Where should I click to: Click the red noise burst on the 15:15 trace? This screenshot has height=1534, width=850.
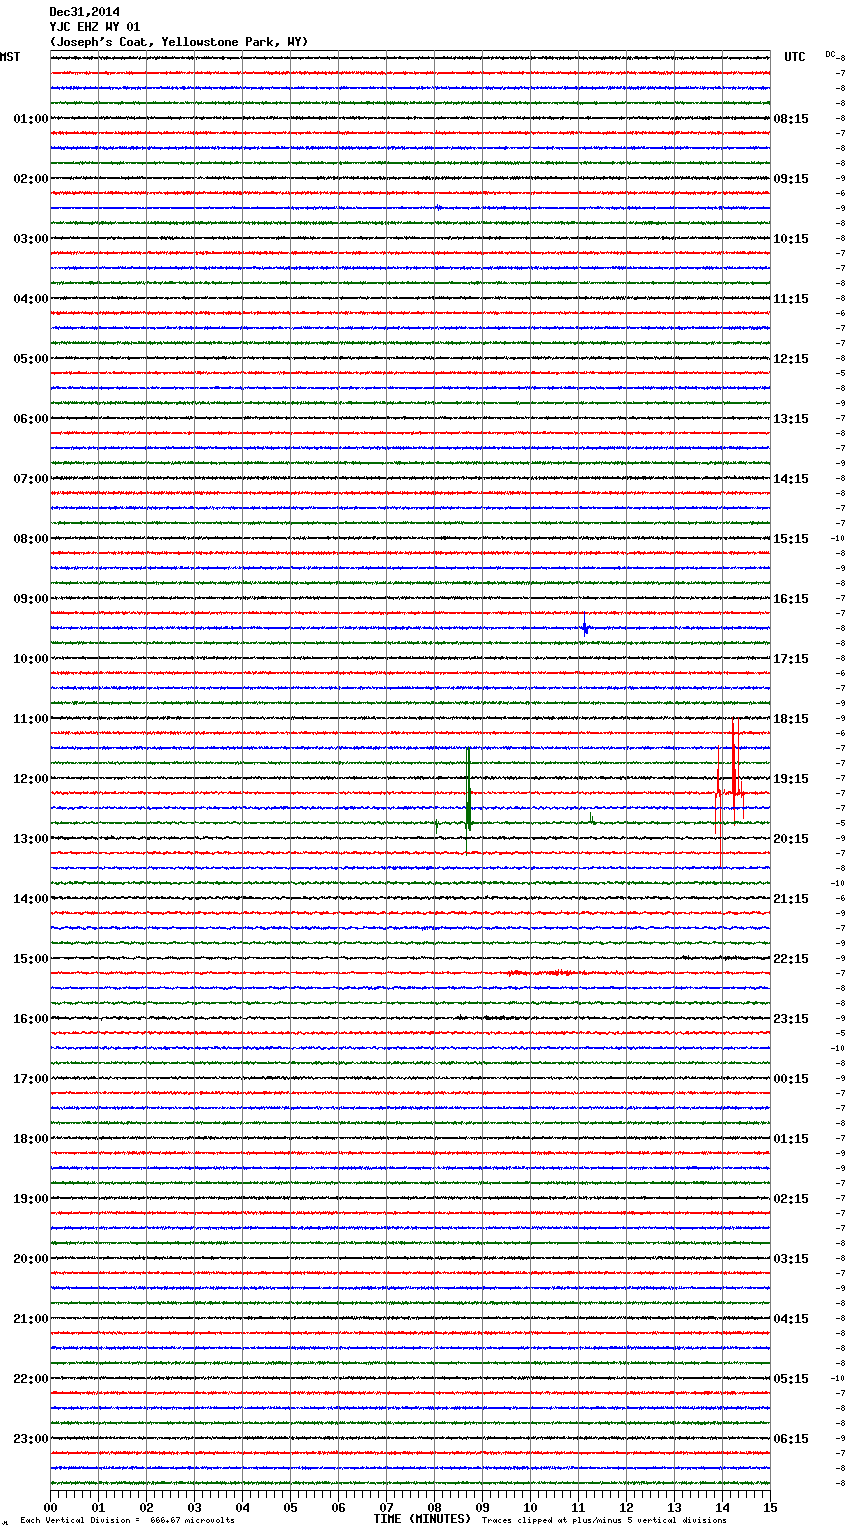click(547, 972)
